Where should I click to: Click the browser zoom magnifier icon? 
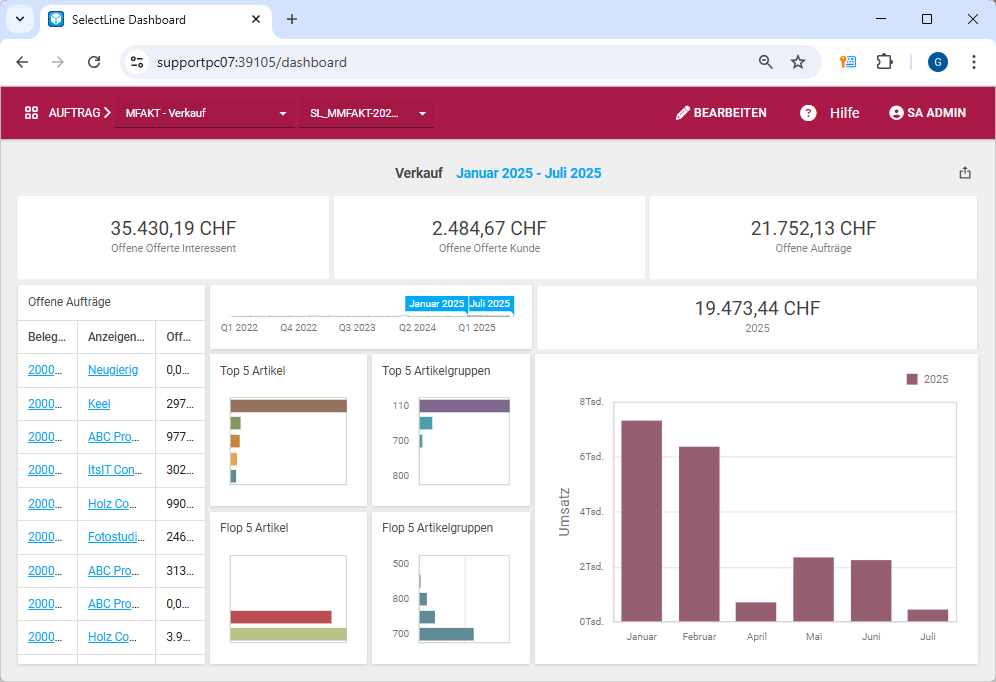(766, 62)
